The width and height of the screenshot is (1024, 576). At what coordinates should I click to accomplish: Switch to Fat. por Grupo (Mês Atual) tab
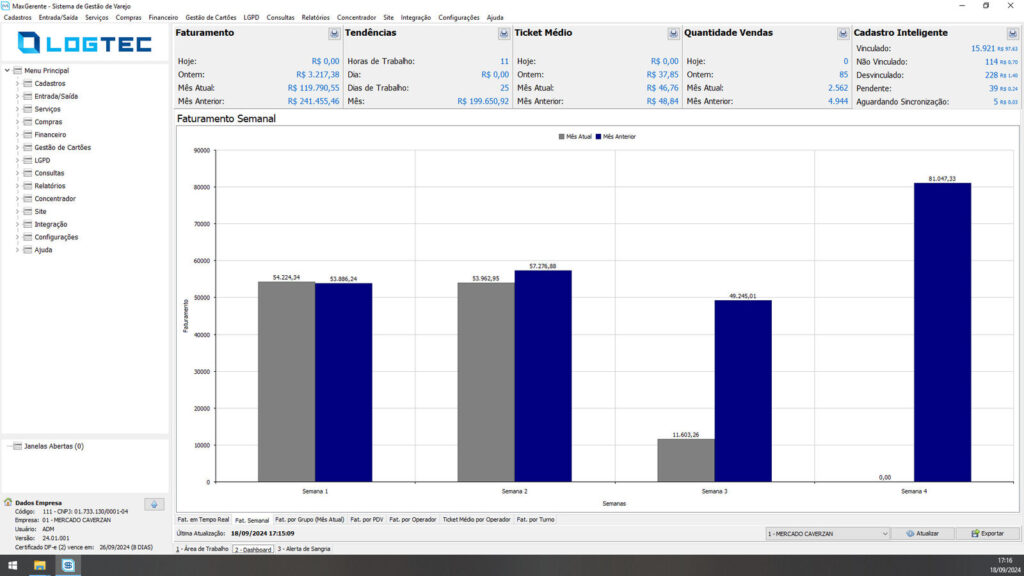310,520
